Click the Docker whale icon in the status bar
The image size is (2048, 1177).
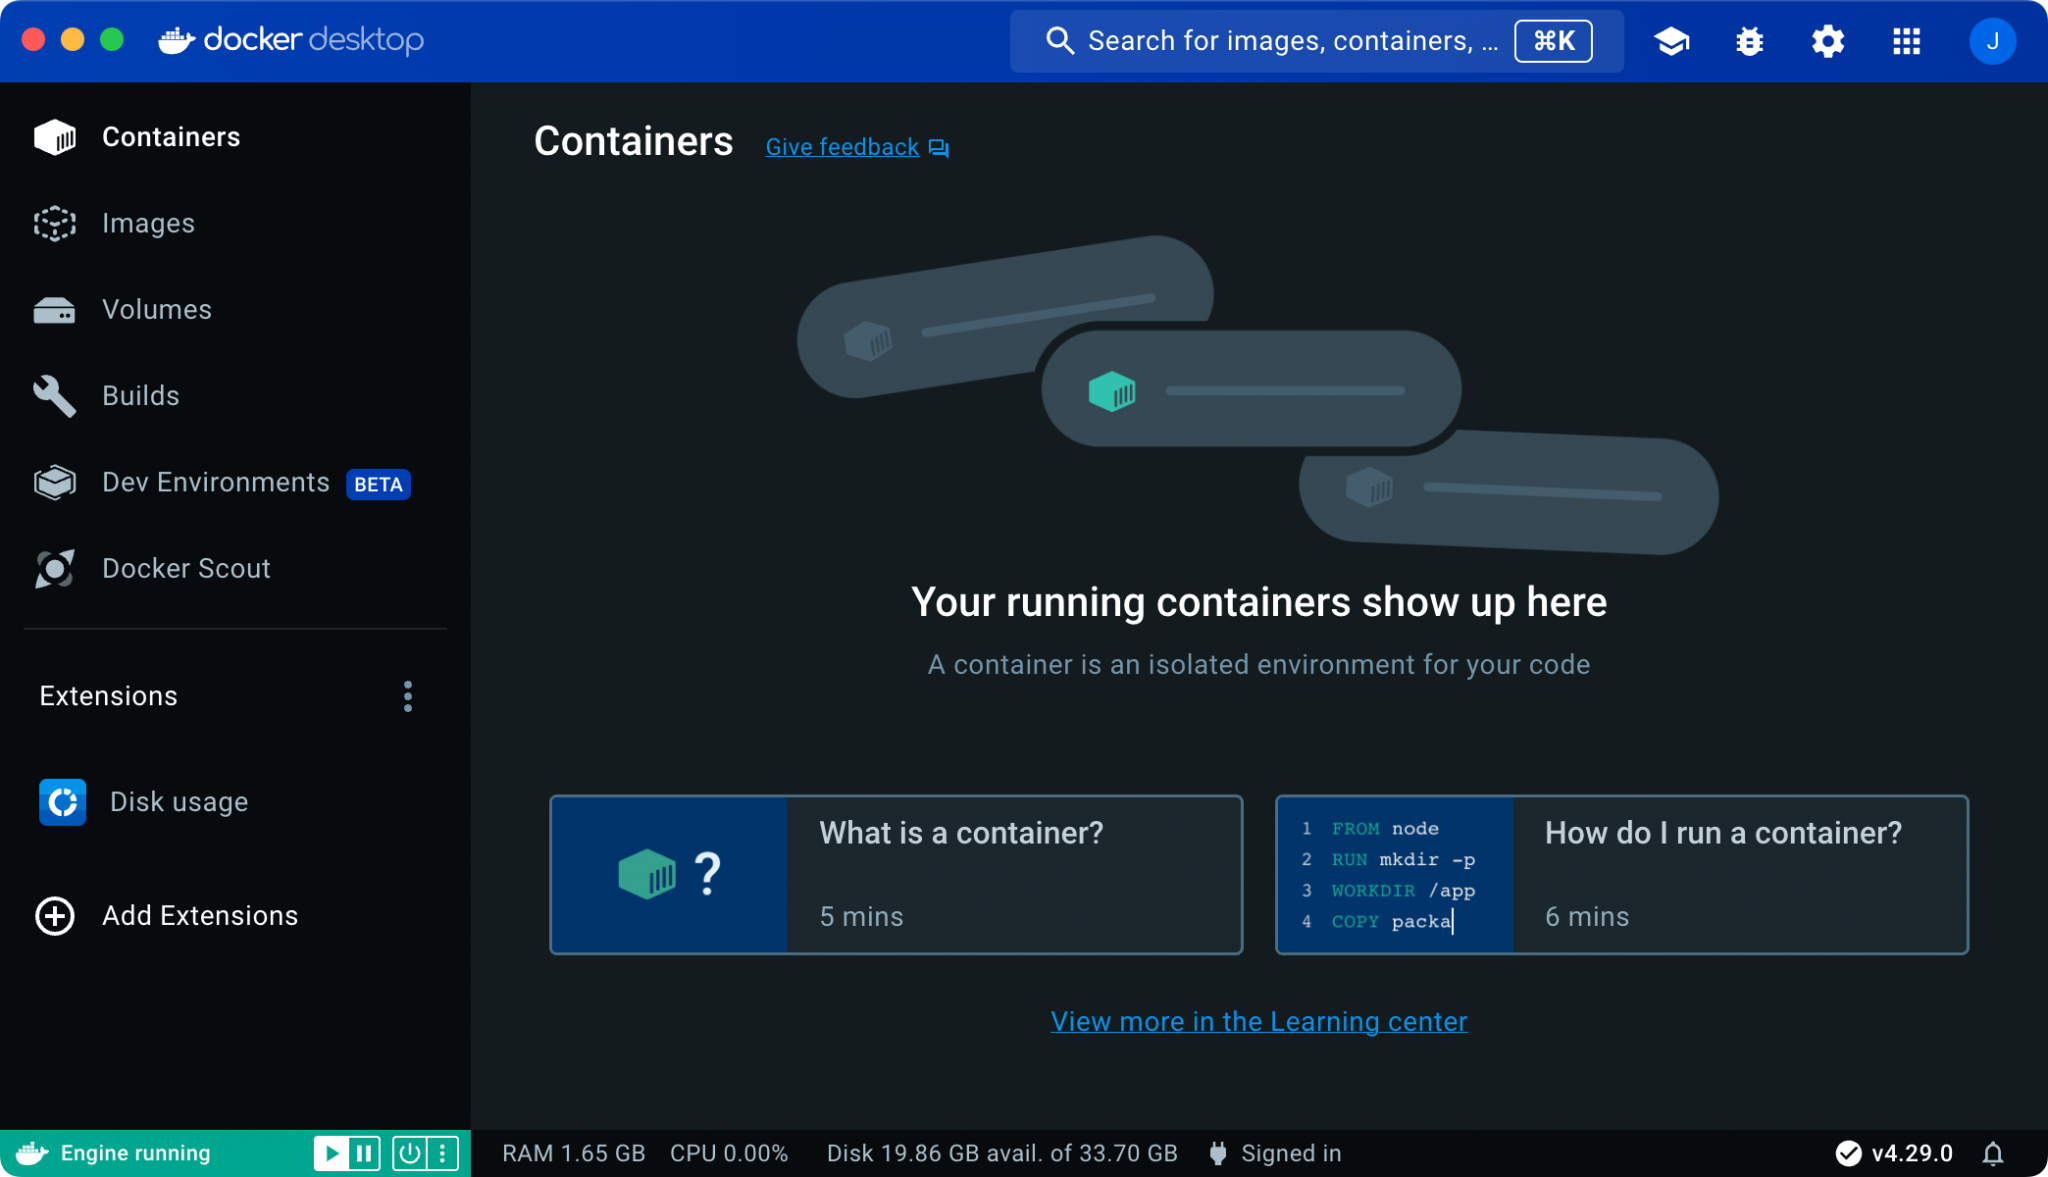tap(32, 1154)
